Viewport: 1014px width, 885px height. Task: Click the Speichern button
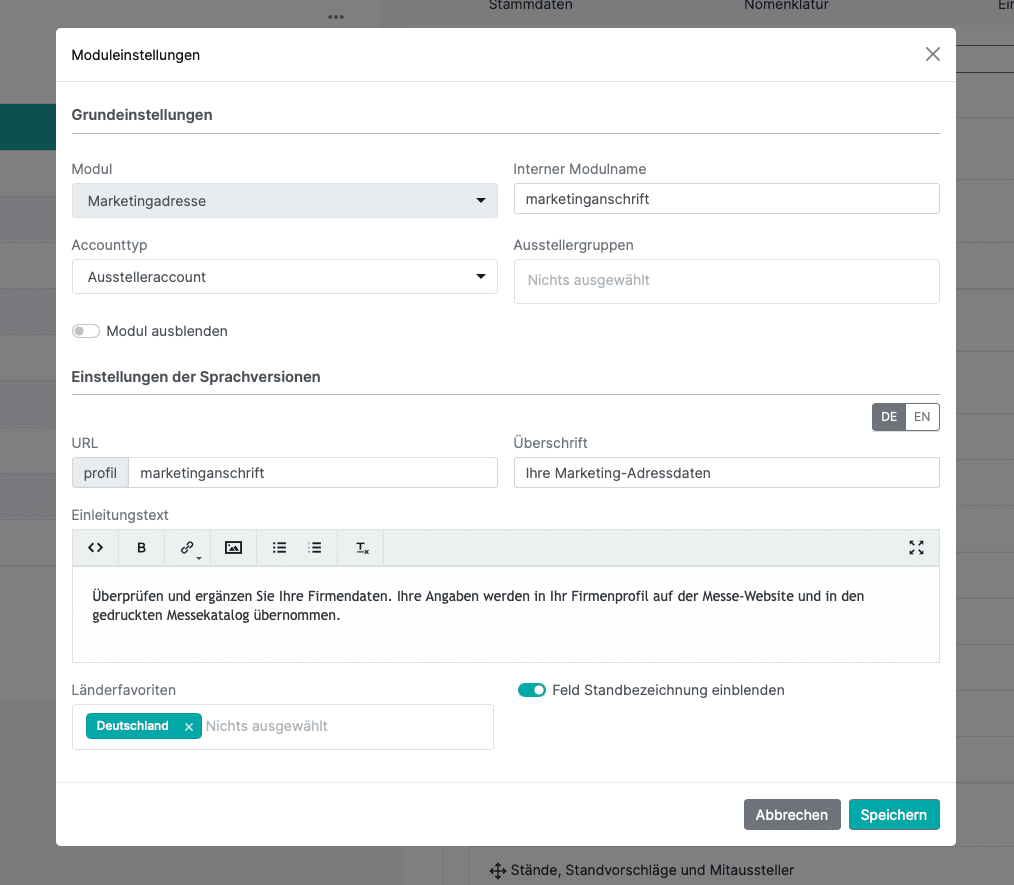pyautogui.click(x=894, y=815)
